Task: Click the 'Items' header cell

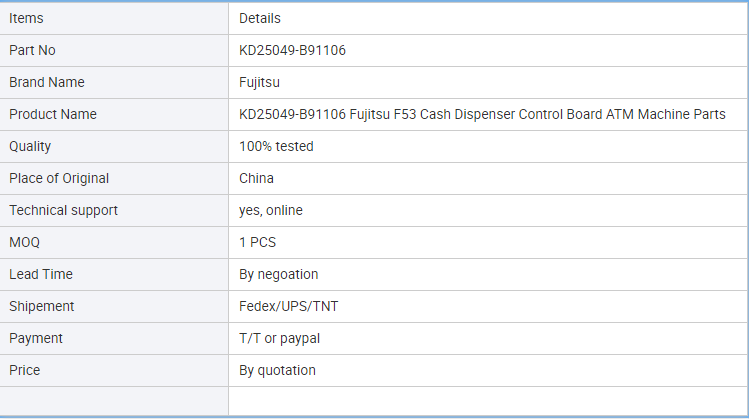Action: click(114, 18)
